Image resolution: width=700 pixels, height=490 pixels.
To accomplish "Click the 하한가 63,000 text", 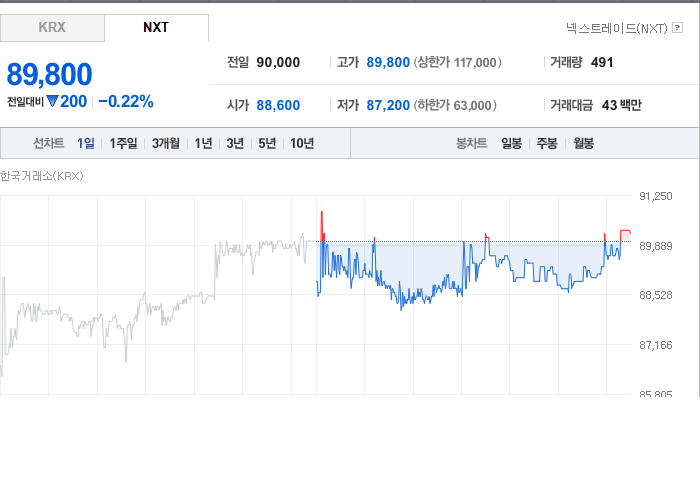I will pyautogui.click(x=455, y=105).
